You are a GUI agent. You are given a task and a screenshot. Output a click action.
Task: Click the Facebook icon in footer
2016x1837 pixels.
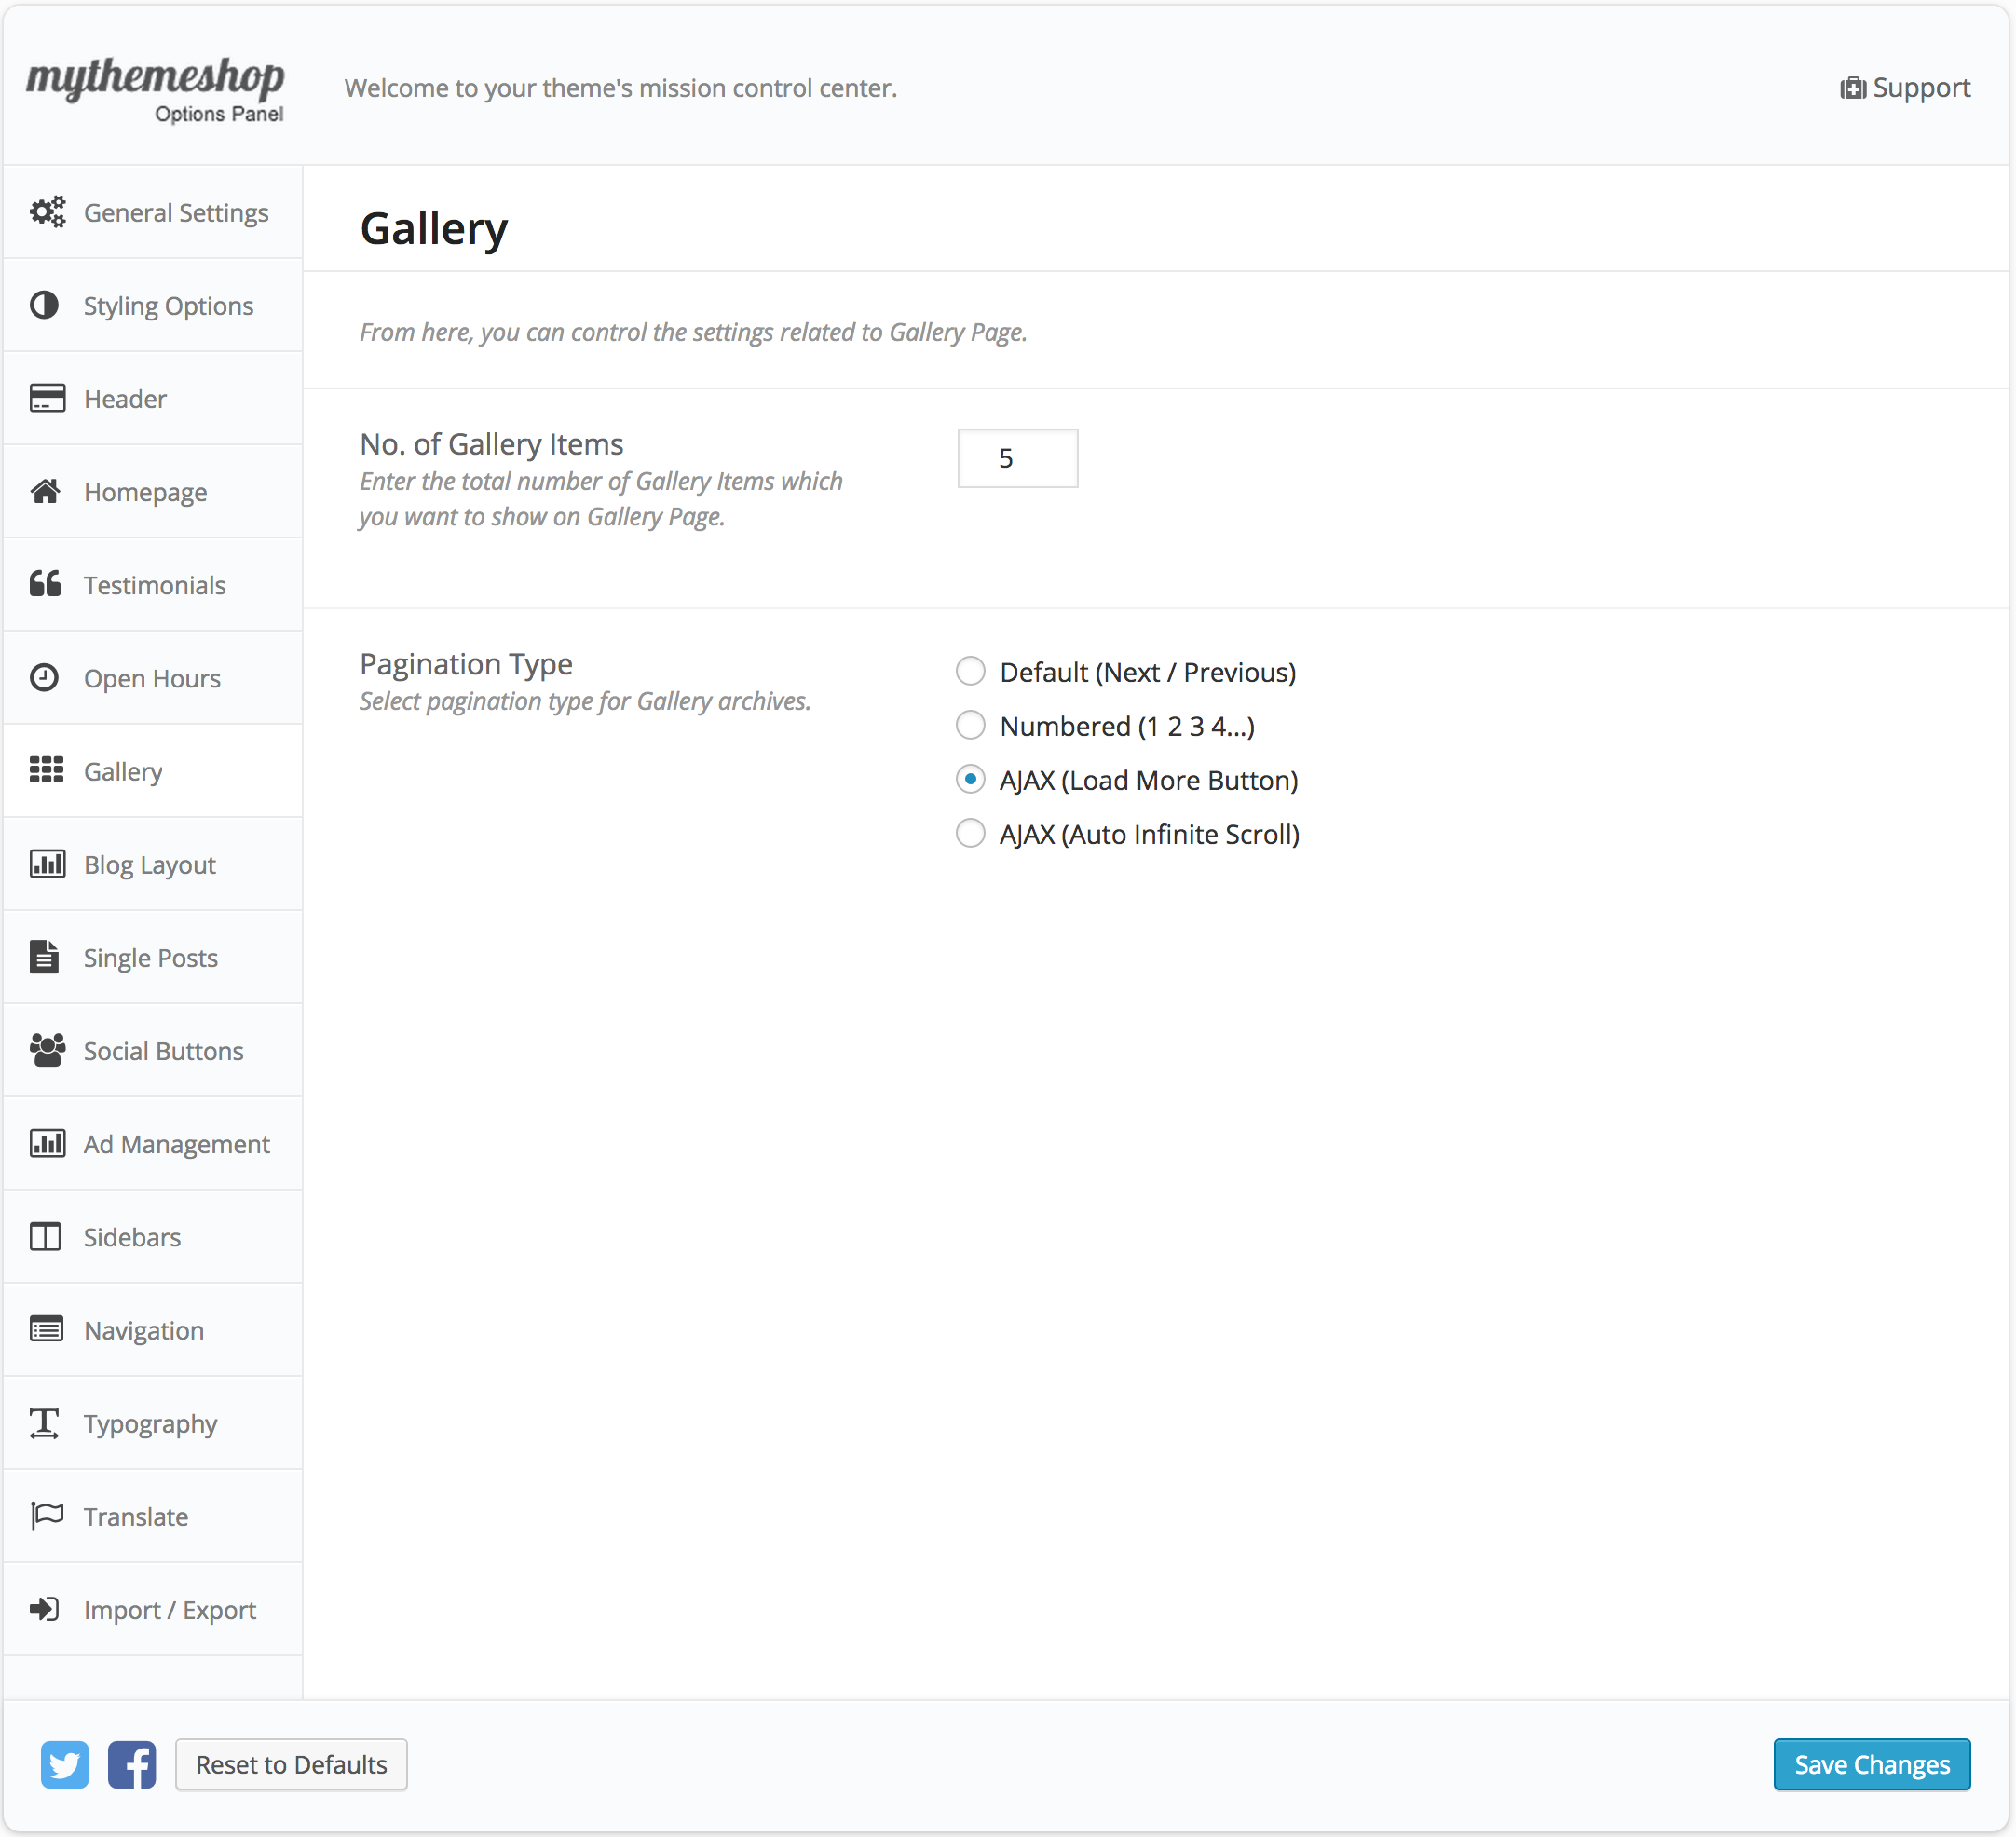tap(132, 1765)
